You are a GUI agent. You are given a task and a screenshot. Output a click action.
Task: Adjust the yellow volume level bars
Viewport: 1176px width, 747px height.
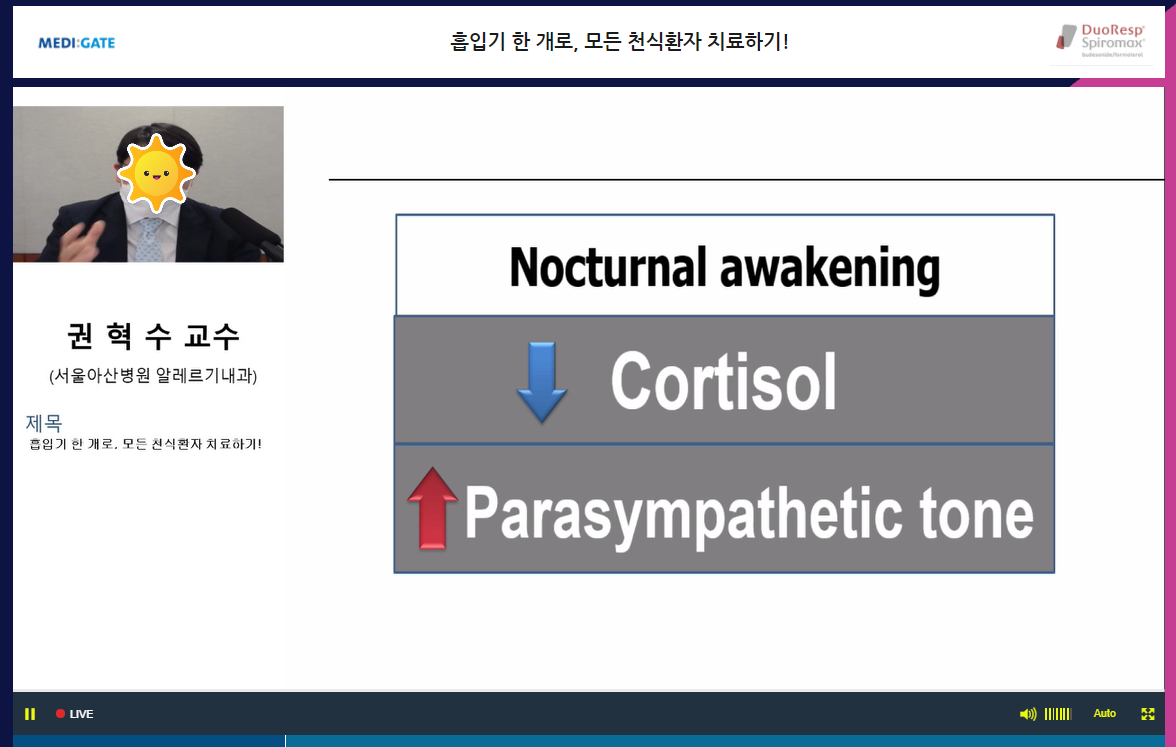point(1058,714)
